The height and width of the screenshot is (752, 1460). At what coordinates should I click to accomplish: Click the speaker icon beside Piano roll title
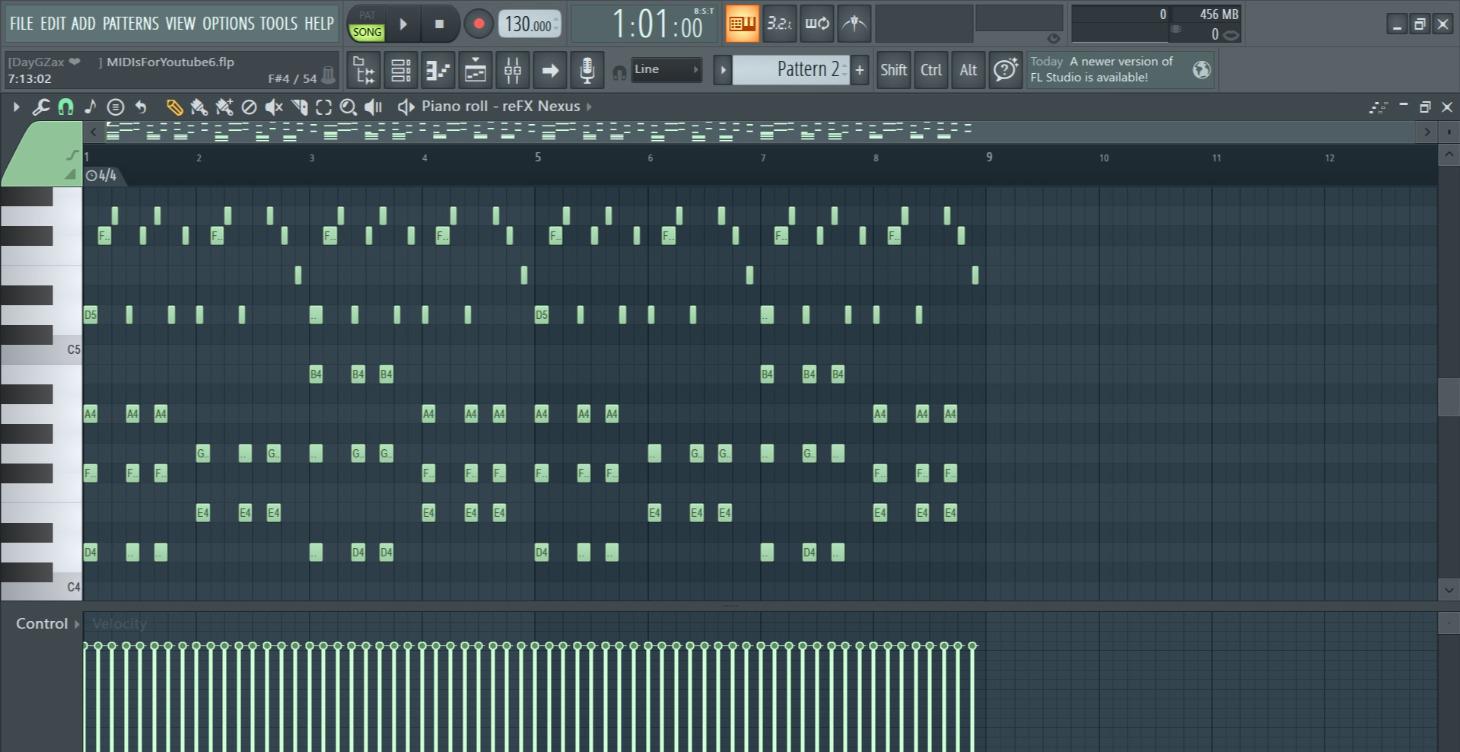coord(405,107)
